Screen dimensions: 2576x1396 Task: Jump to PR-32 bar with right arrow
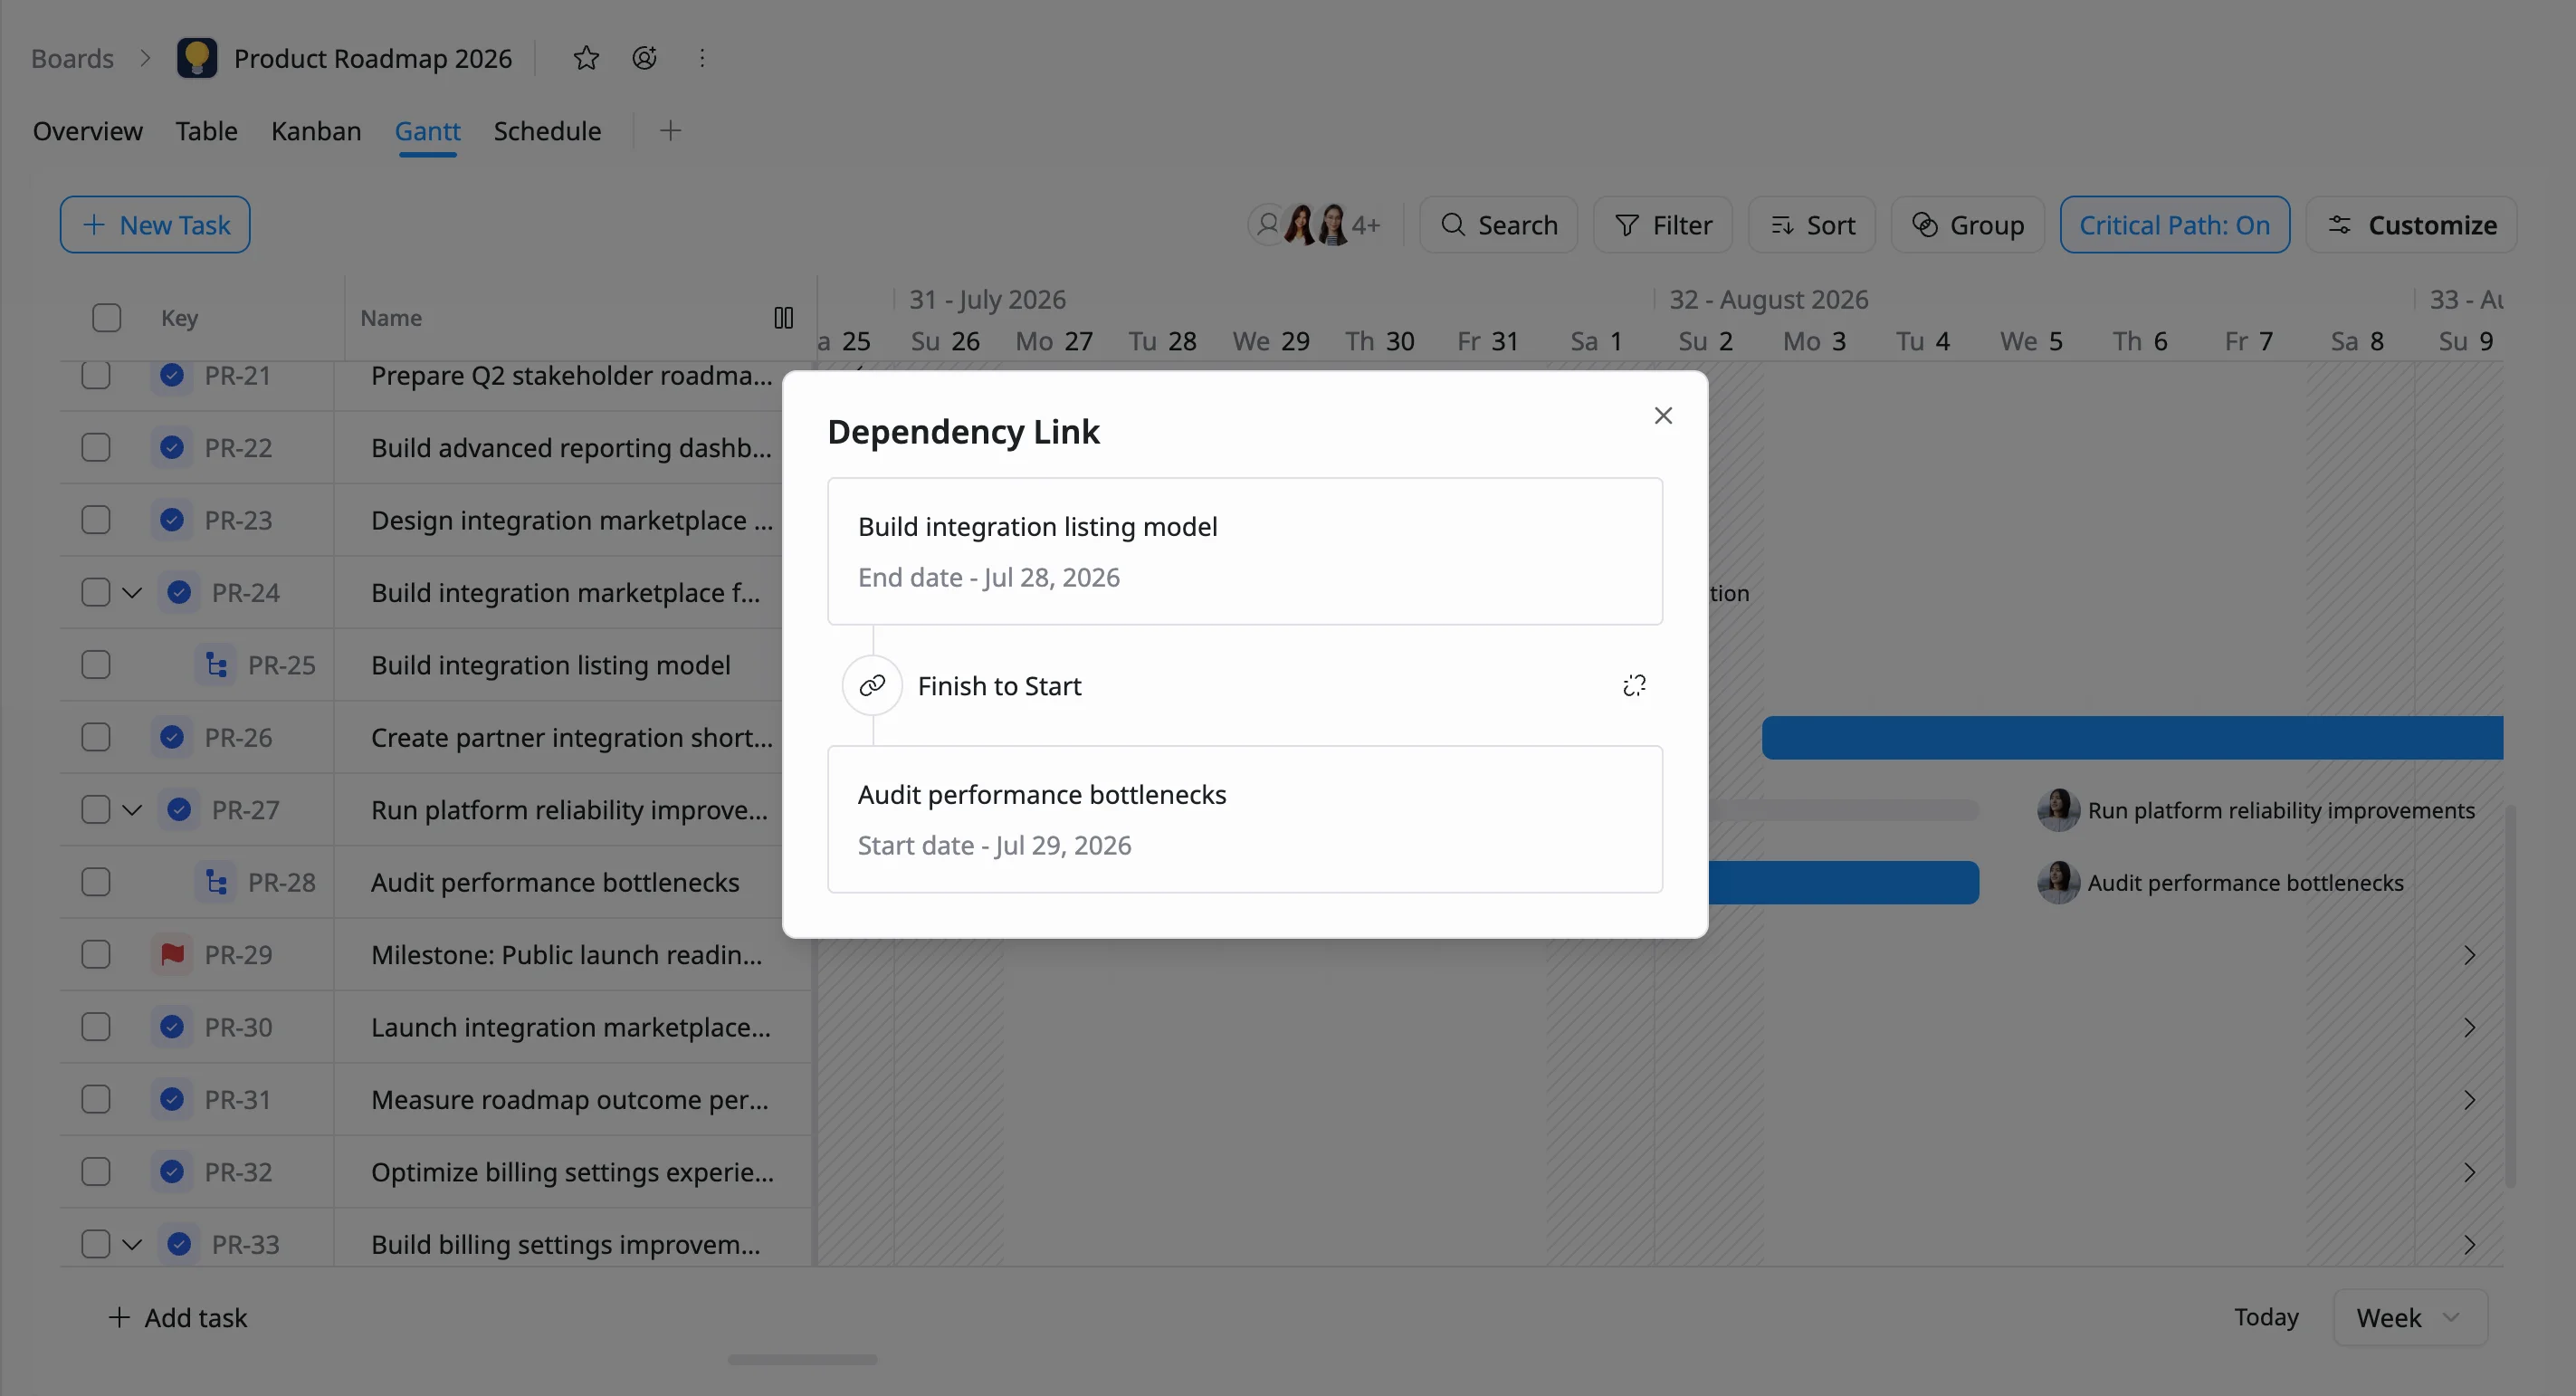tap(2469, 1172)
